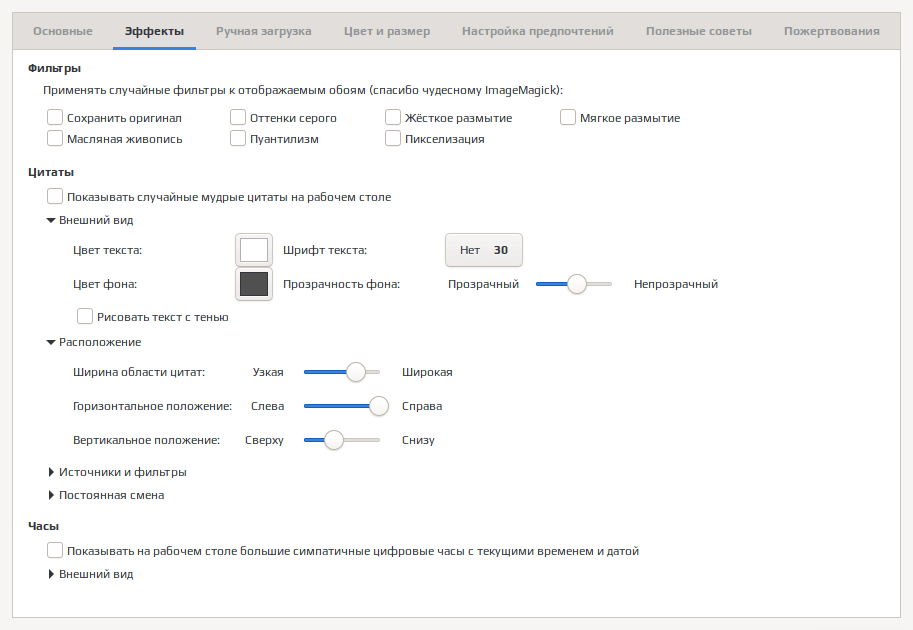Select the Эффекты tab
The image size is (913, 630).
point(154,31)
